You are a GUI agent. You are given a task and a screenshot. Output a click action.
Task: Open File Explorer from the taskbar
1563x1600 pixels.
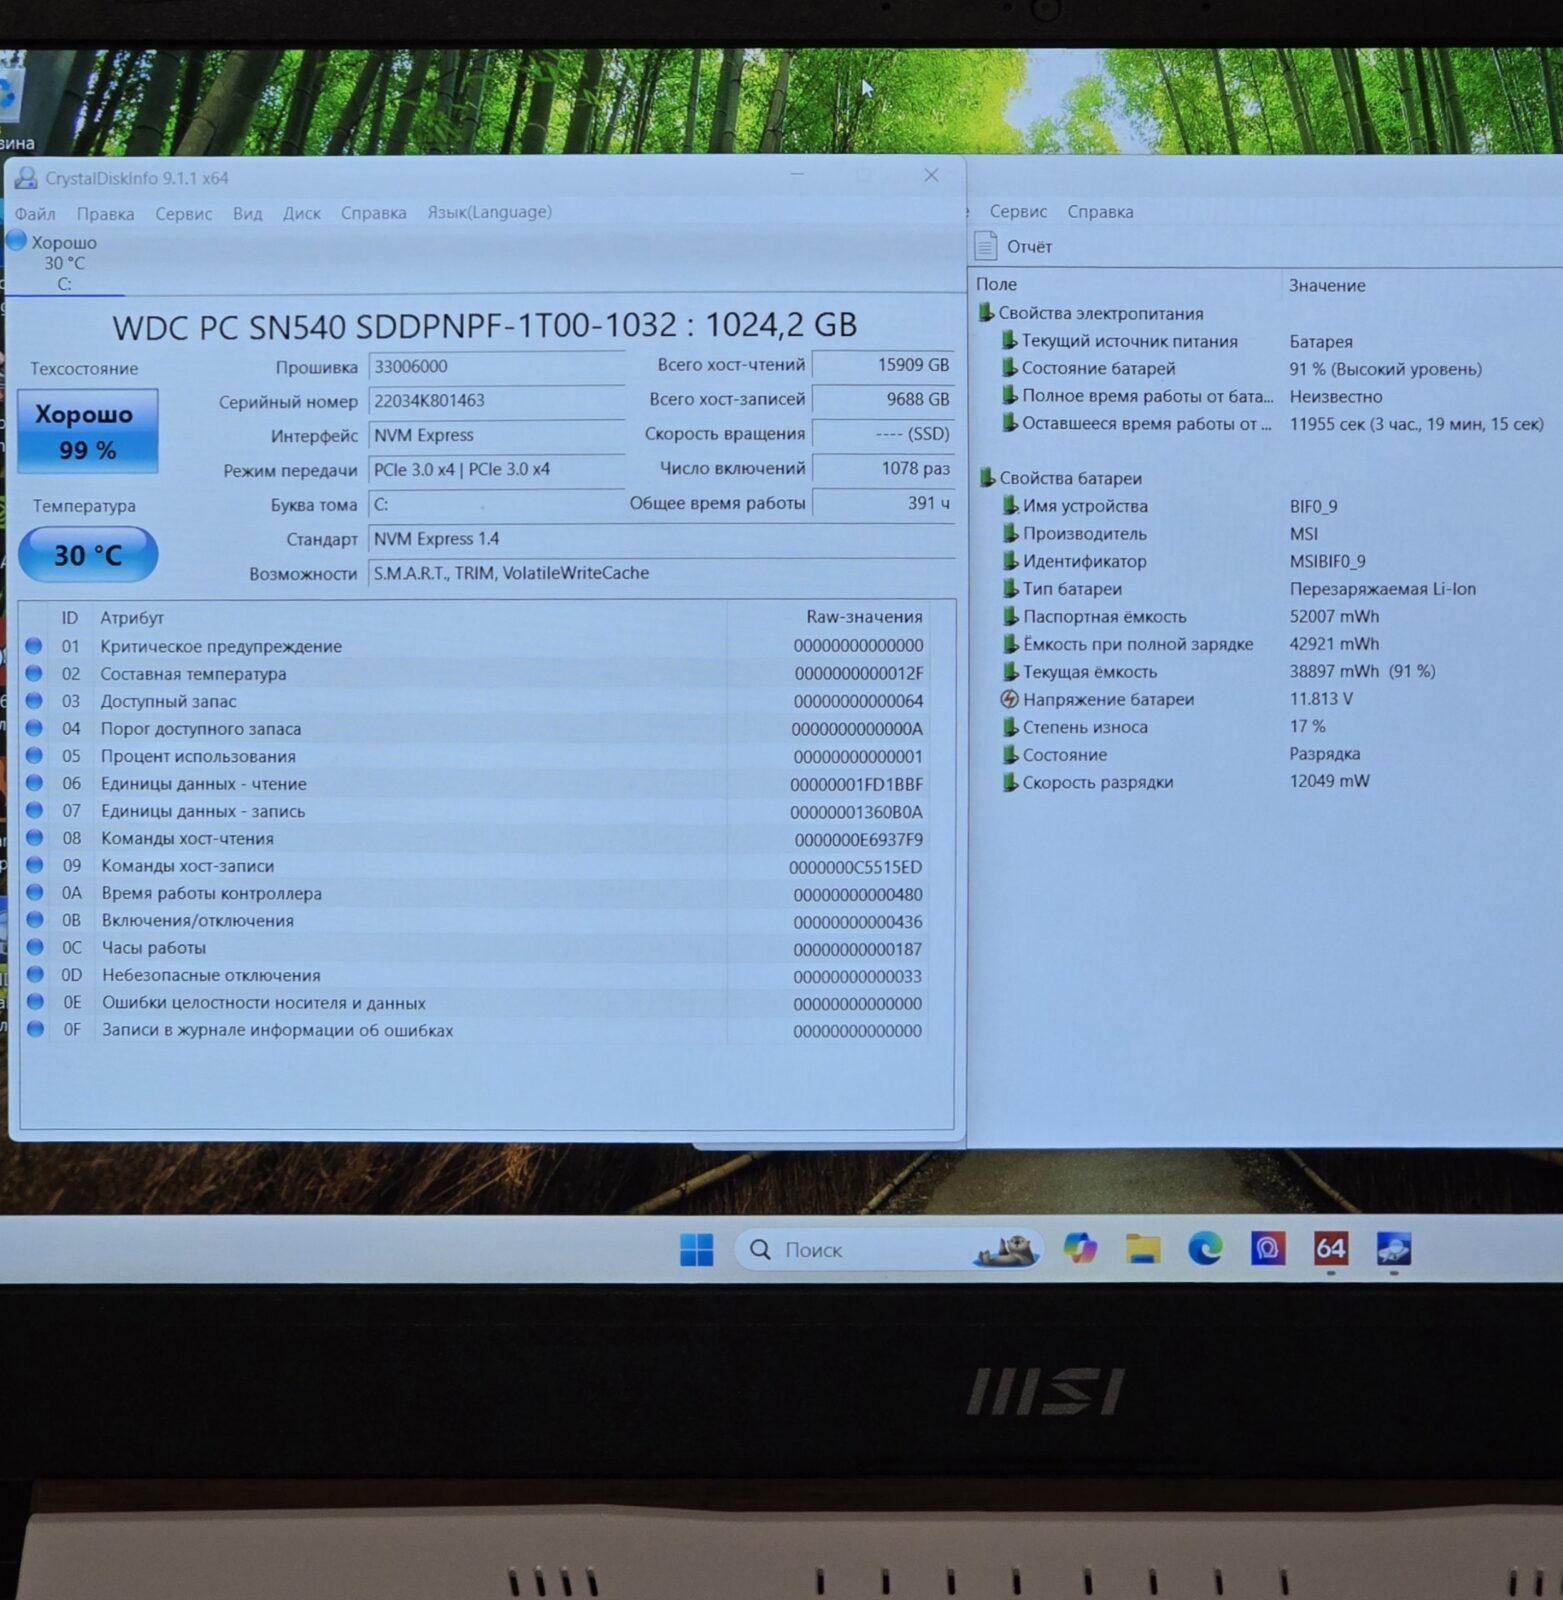[1143, 1248]
